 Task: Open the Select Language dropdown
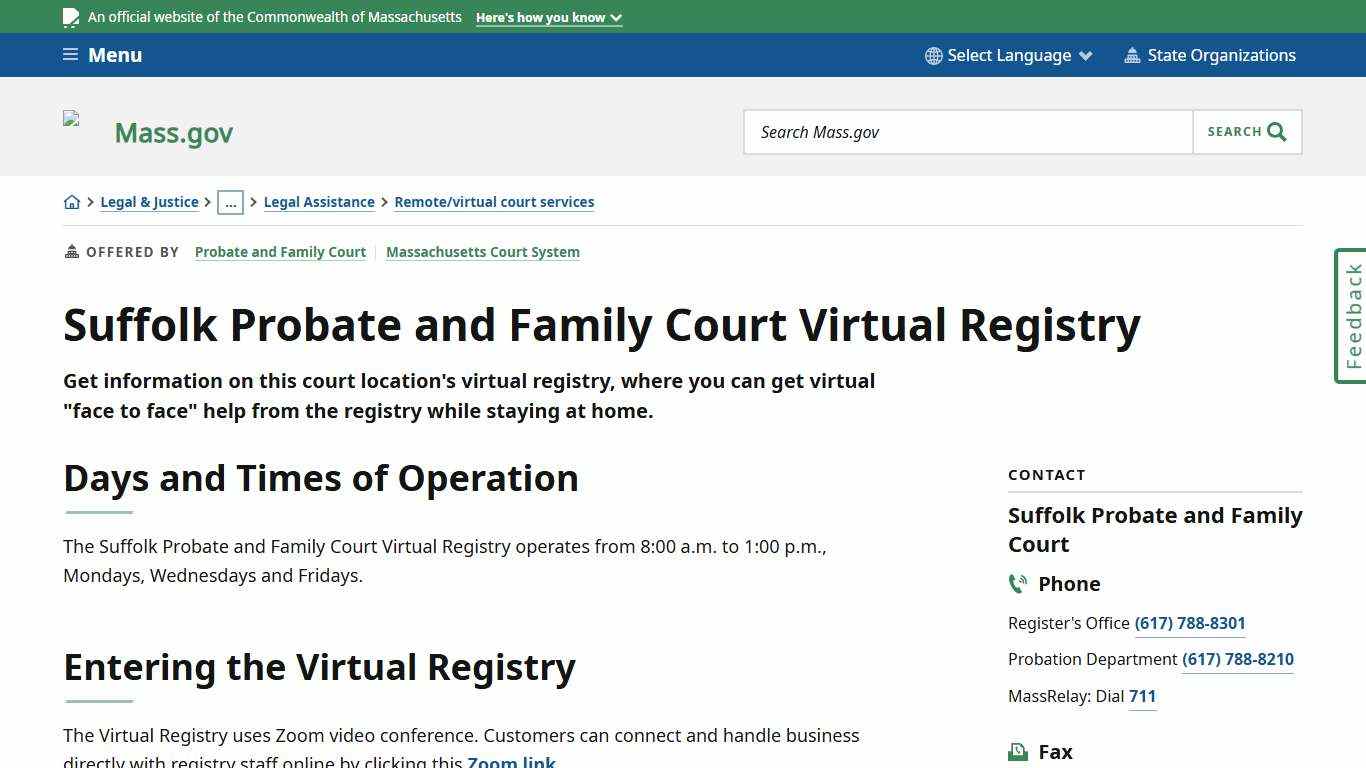[1008, 55]
